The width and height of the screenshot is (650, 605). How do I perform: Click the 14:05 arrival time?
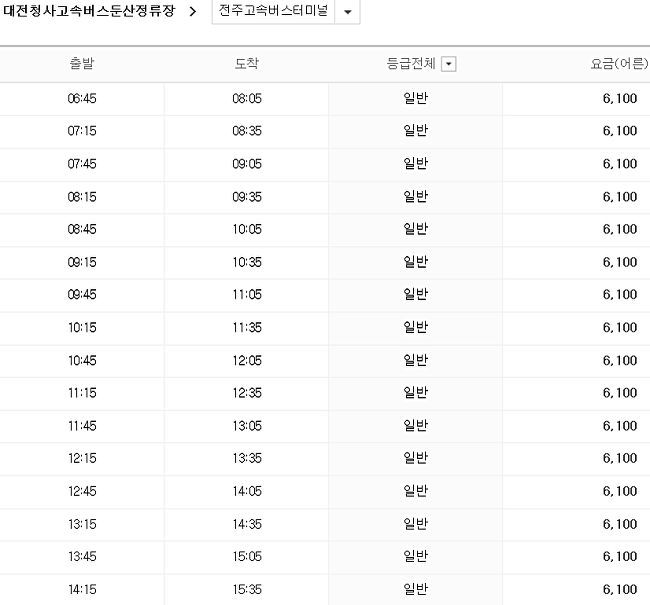coord(247,491)
